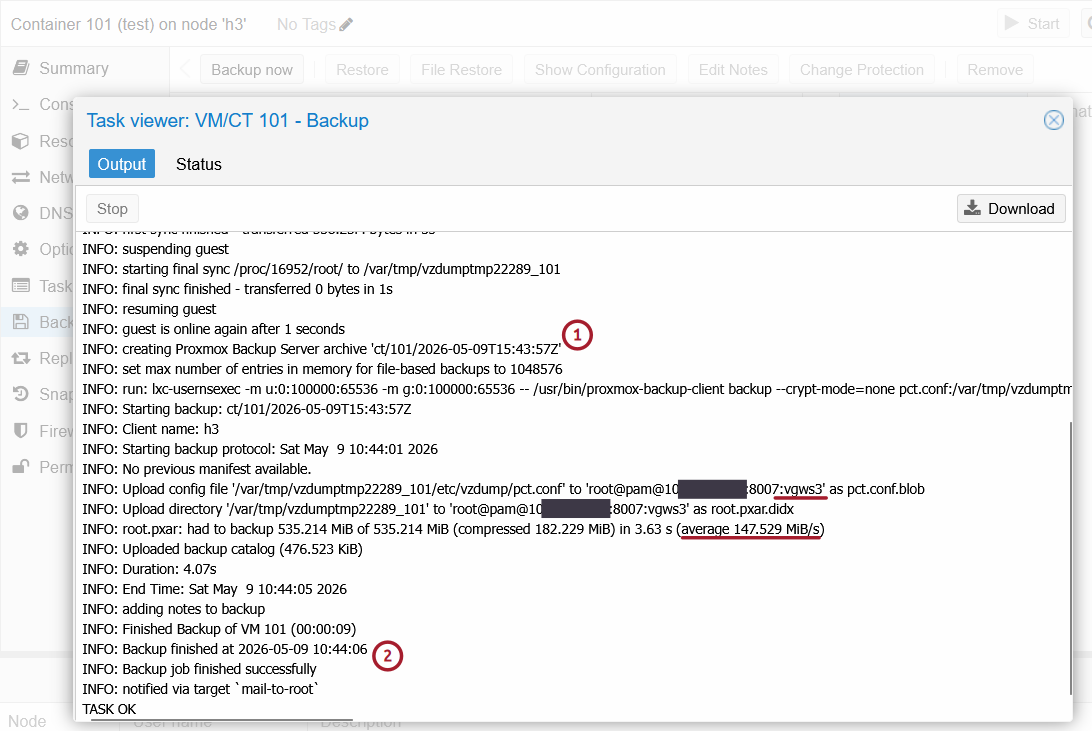The width and height of the screenshot is (1092, 731).
Task: Open Firewall shield icon in sidebar
Action: tap(21, 431)
